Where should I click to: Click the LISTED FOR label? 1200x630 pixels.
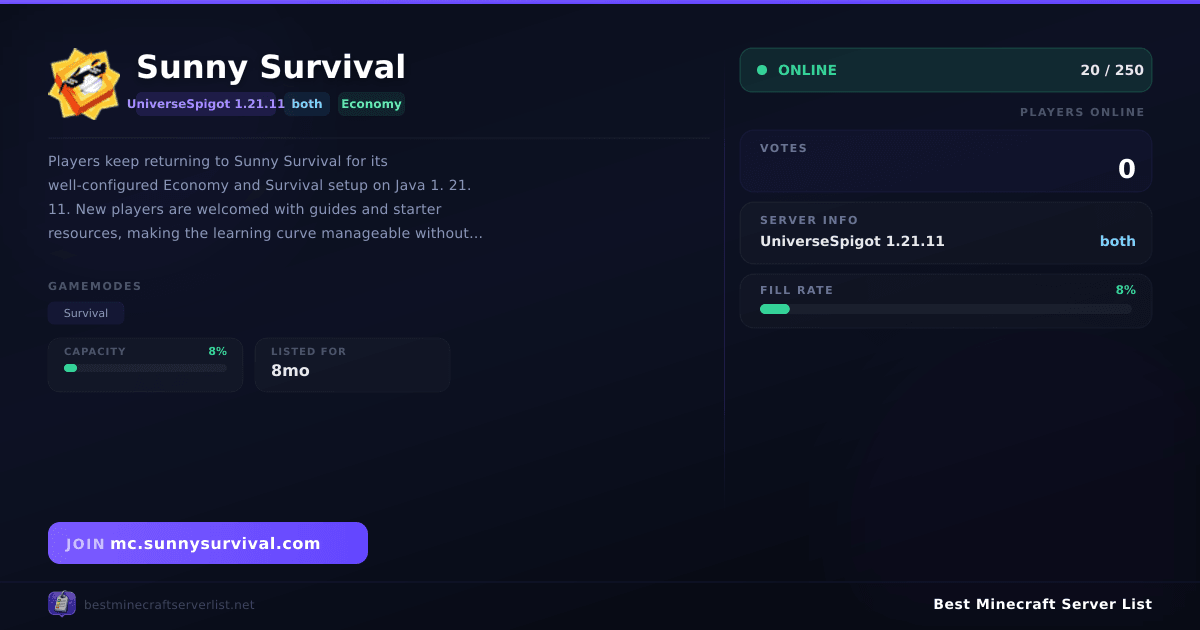[x=308, y=351]
